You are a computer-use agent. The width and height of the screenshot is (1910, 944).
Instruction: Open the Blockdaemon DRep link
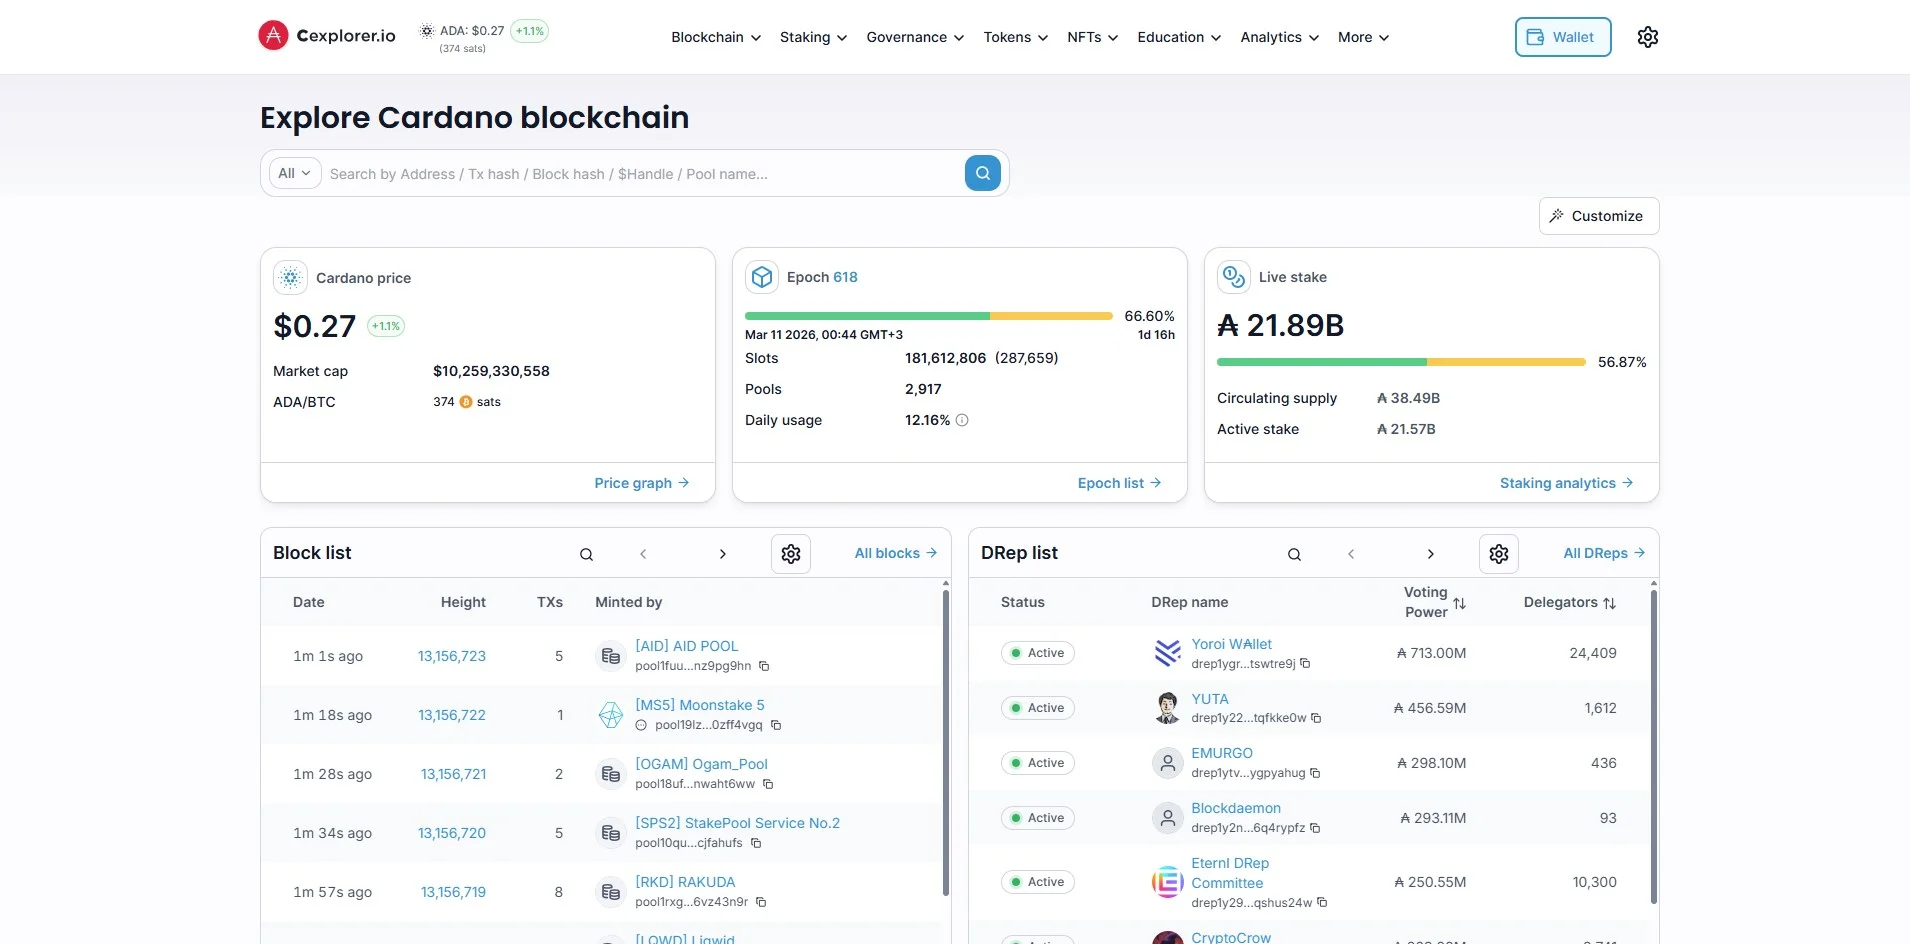[x=1236, y=808]
